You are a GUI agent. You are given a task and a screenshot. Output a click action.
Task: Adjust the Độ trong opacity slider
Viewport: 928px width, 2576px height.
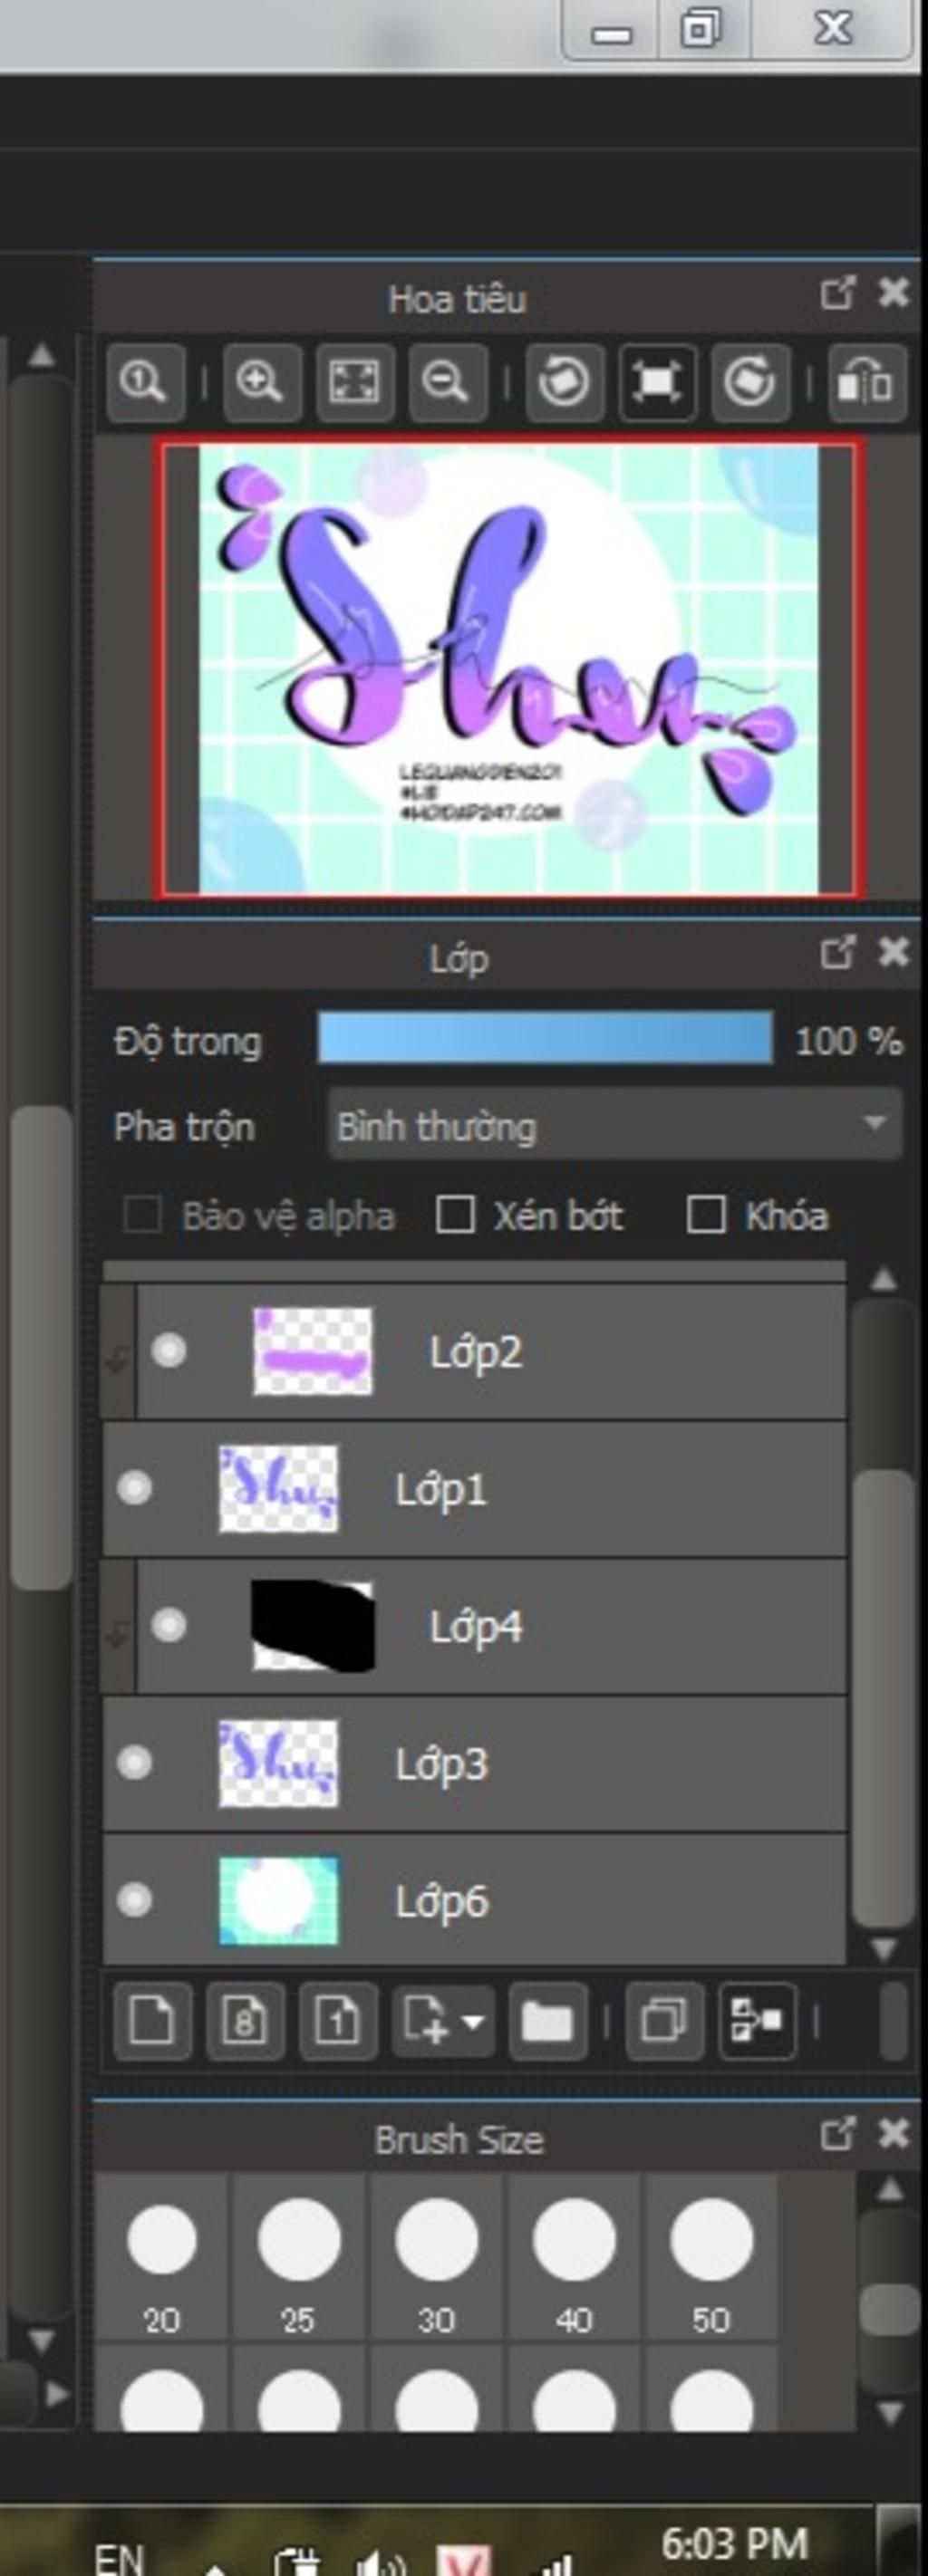(x=544, y=1037)
